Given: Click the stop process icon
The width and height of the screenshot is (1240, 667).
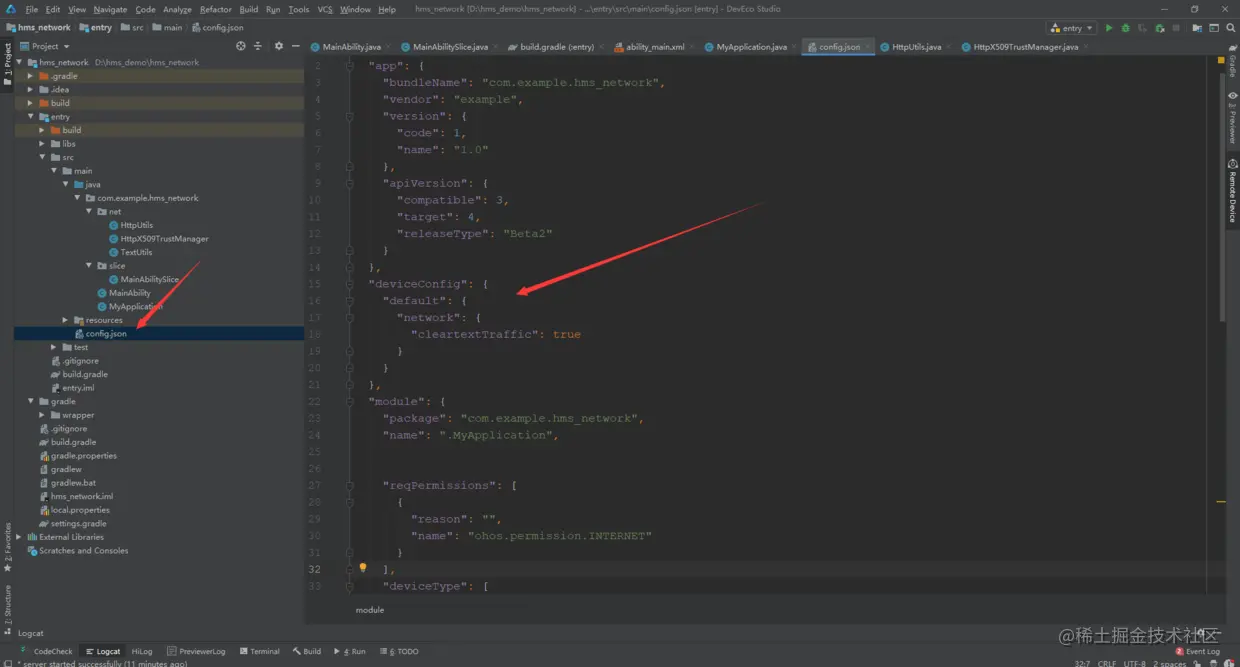Looking at the screenshot, I should (x=1176, y=28).
